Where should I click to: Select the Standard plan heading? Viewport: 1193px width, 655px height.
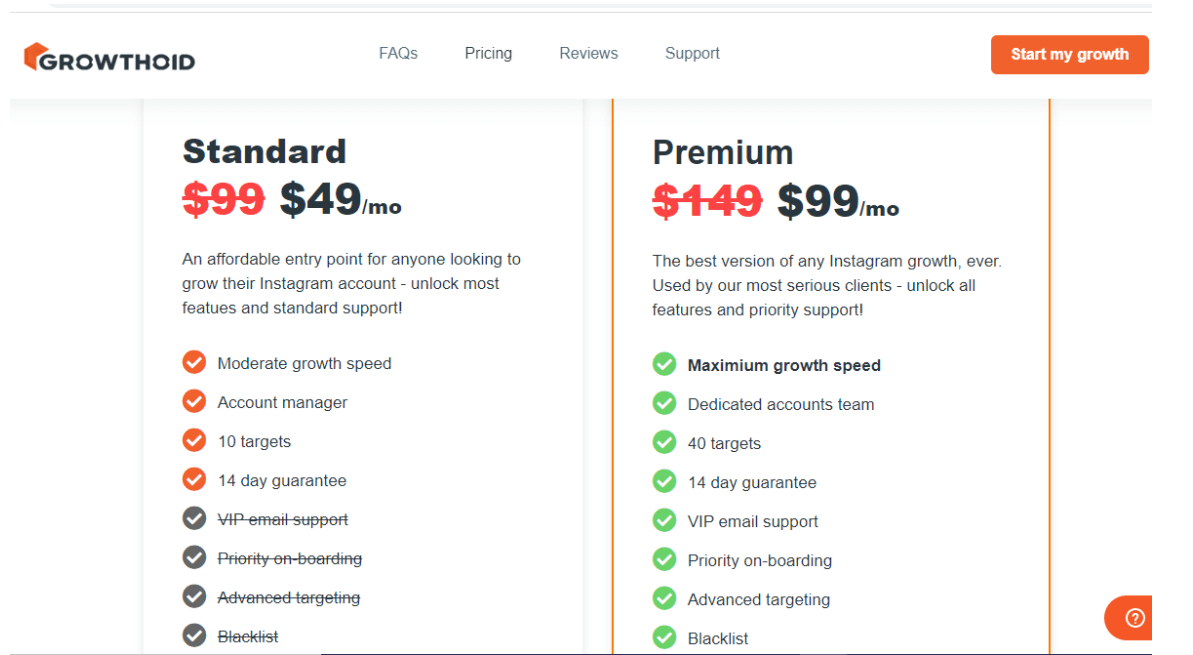point(265,151)
